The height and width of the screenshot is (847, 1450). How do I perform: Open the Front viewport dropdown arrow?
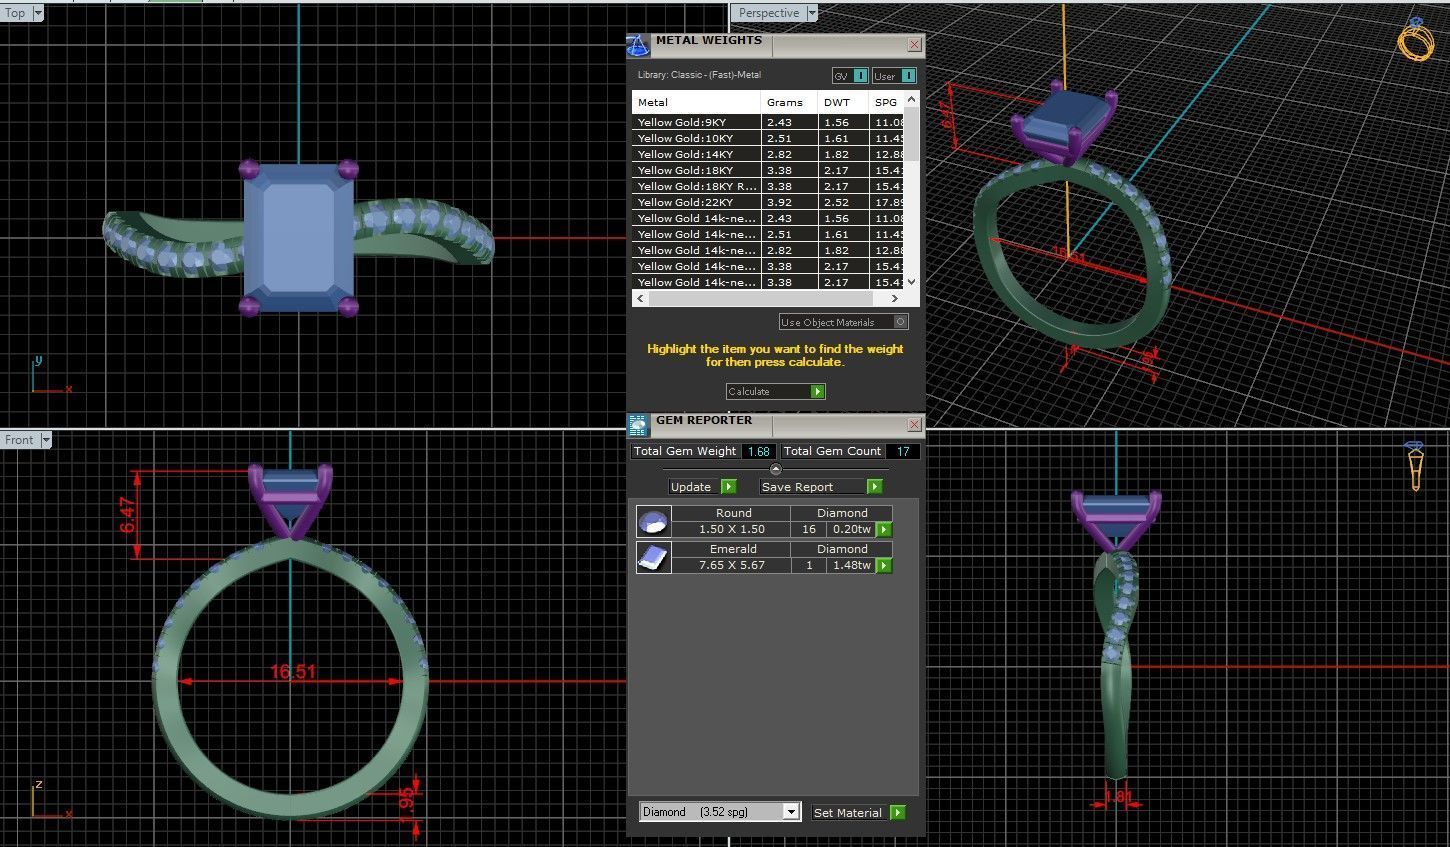(x=46, y=440)
